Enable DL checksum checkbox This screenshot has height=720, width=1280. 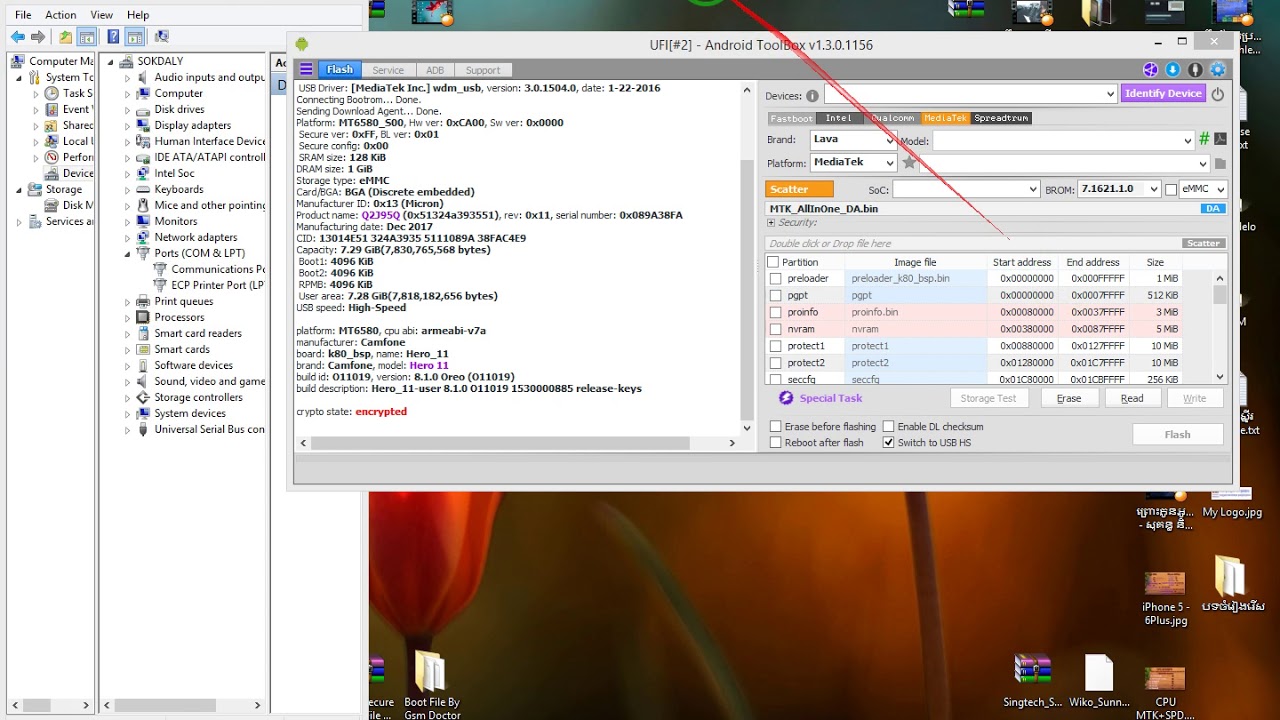pos(888,427)
